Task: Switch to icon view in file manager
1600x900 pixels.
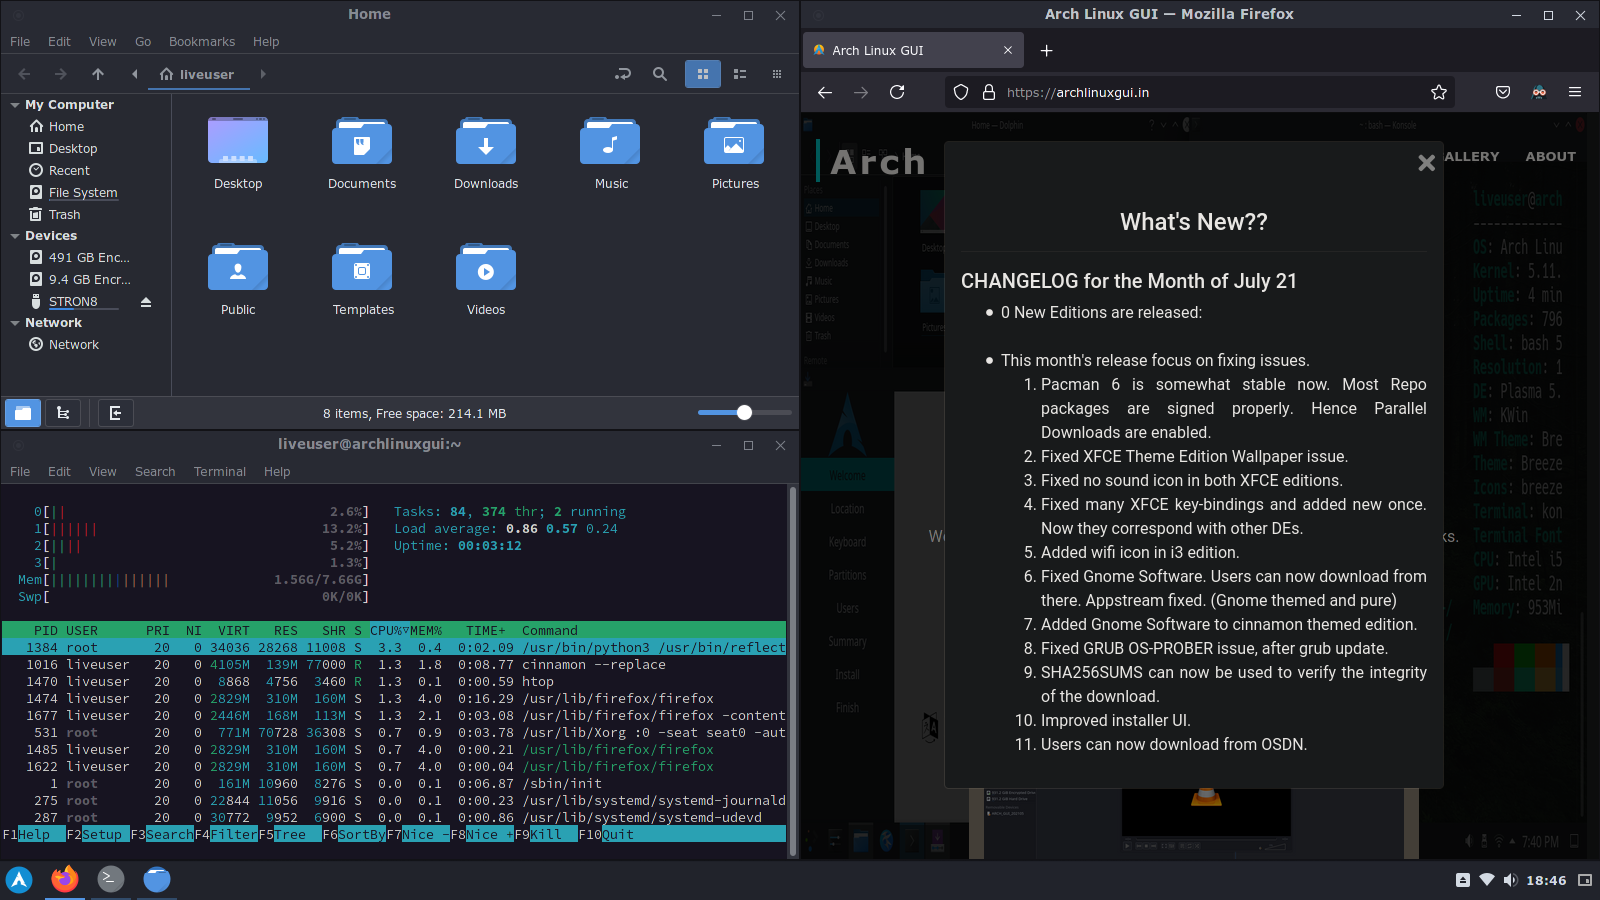Action: (703, 74)
